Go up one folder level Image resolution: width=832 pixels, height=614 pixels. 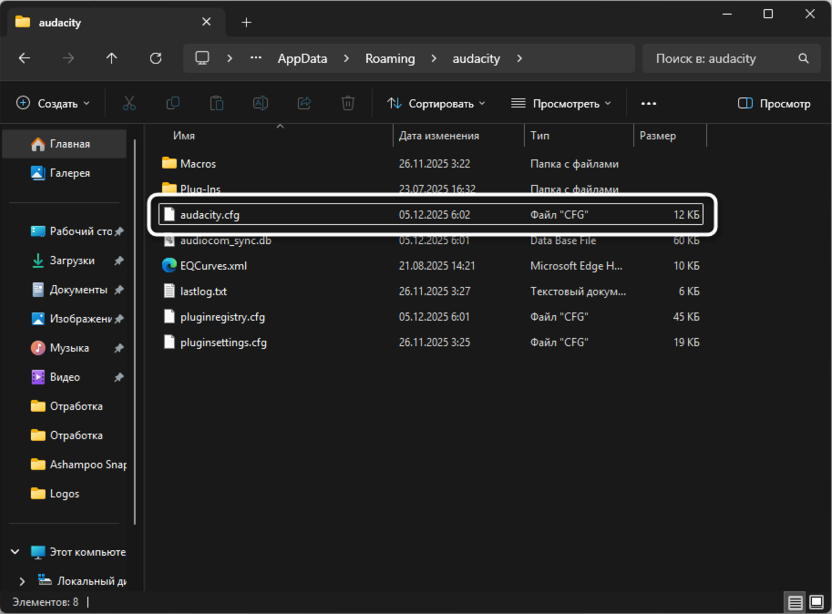(112, 59)
